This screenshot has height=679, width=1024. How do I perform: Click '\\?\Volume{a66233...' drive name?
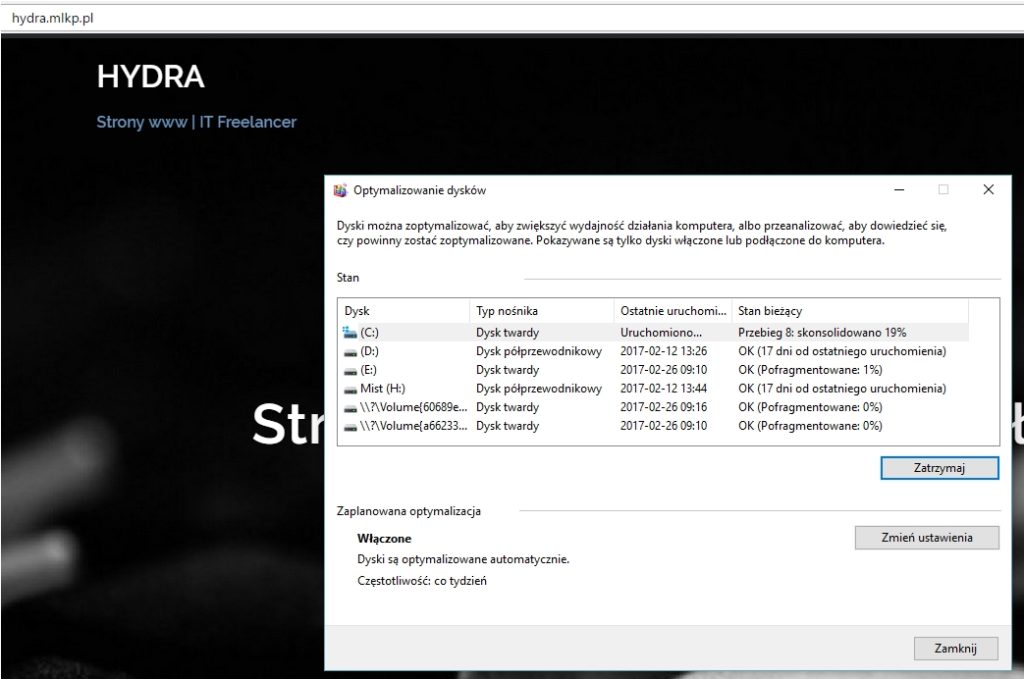point(413,426)
